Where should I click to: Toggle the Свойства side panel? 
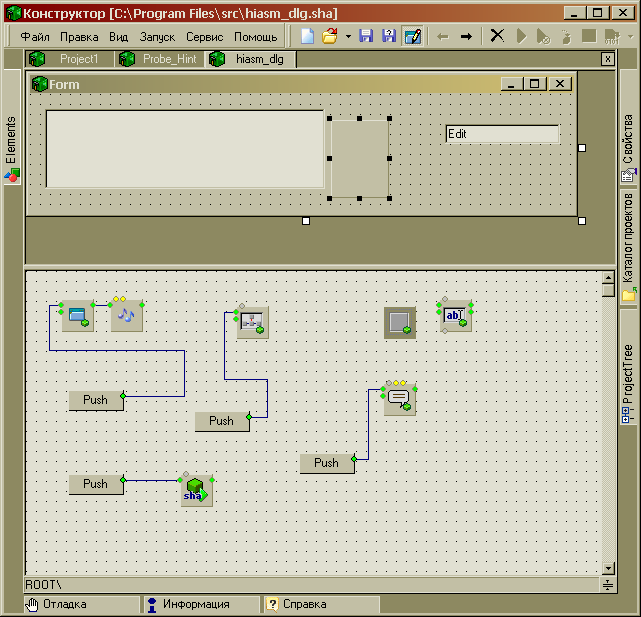pyautogui.click(x=628, y=146)
